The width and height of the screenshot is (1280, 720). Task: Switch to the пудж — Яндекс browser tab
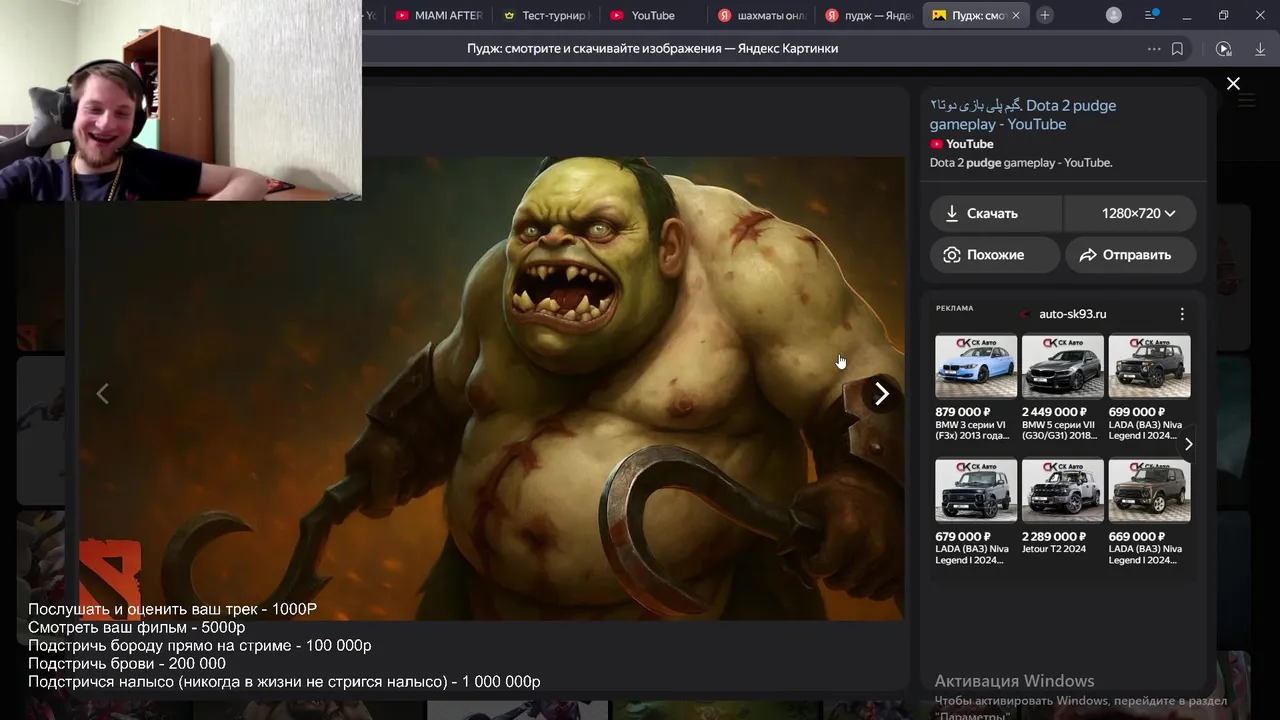tap(868, 15)
